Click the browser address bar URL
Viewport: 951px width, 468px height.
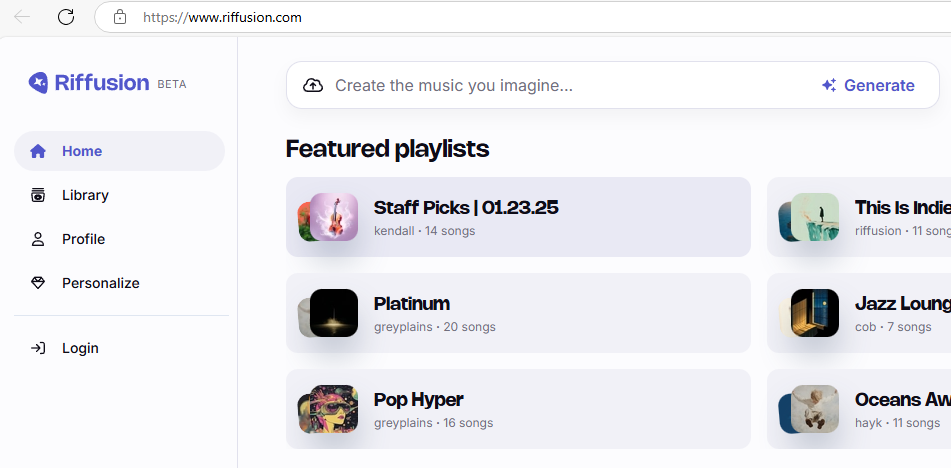pyautogui.click(x=222, y=17)
